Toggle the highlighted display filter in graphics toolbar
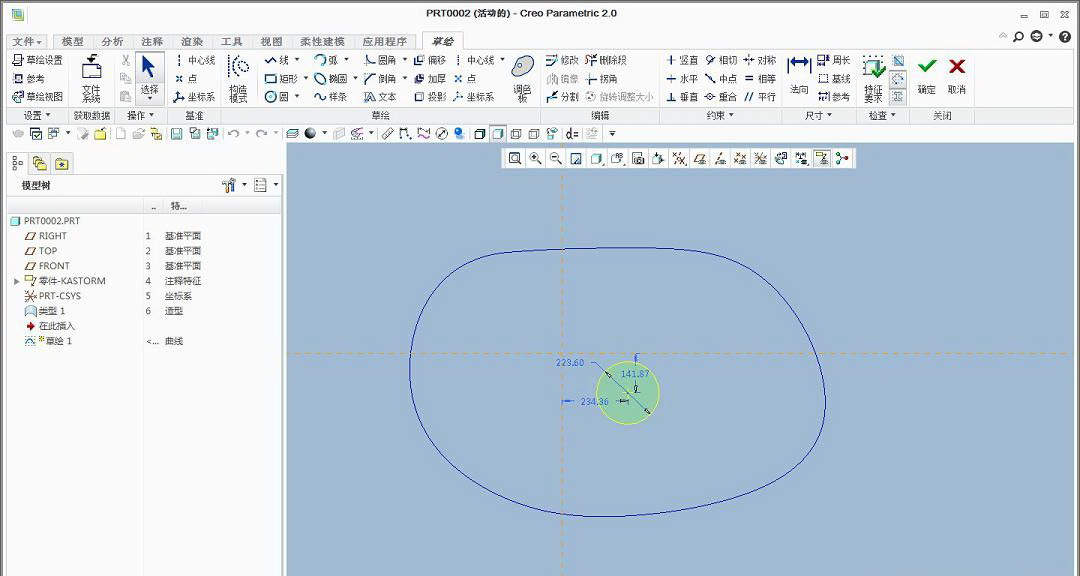 click(821, 158)
